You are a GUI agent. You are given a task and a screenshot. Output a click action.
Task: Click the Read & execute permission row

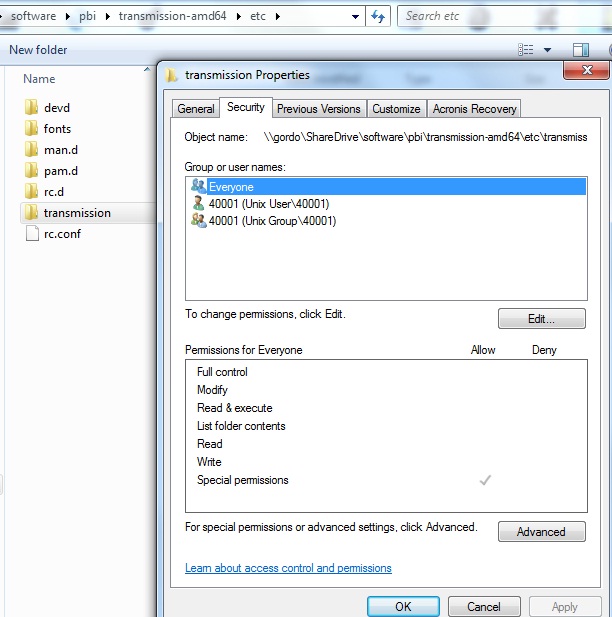tap(386, 408)
